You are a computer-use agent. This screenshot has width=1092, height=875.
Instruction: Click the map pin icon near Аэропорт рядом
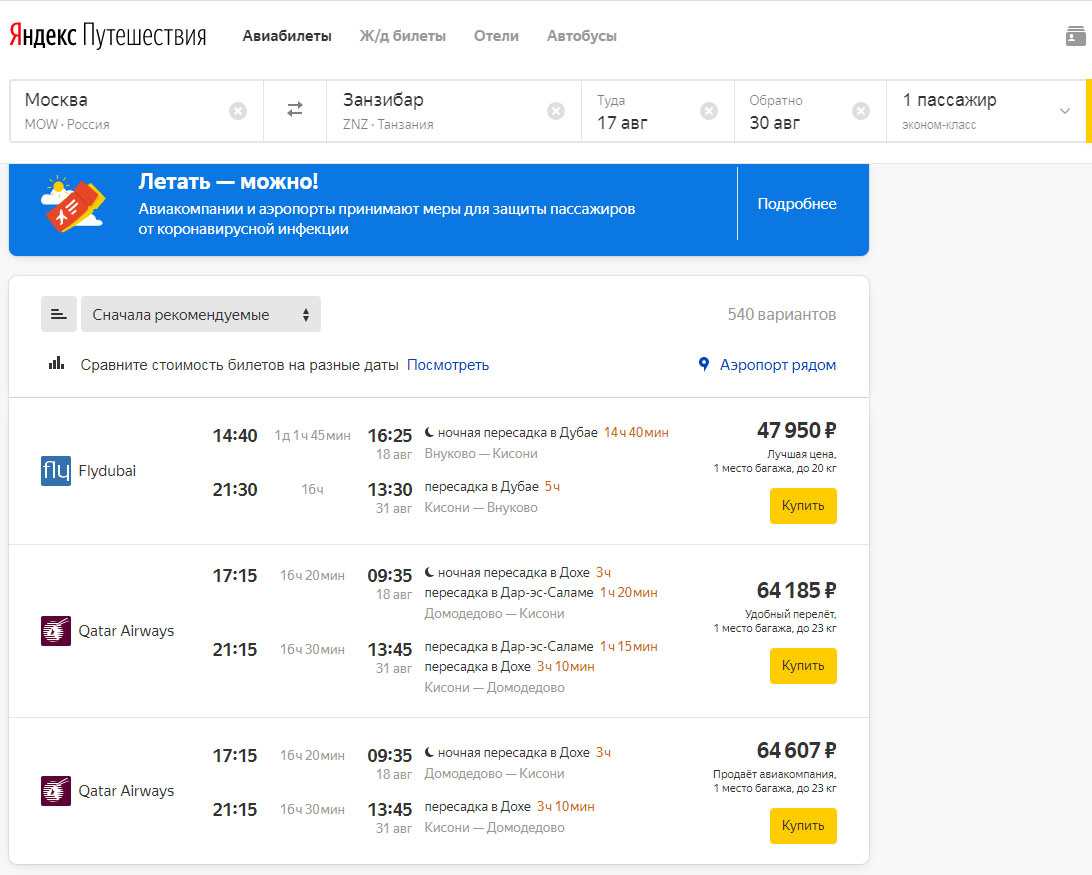(704, 364)
